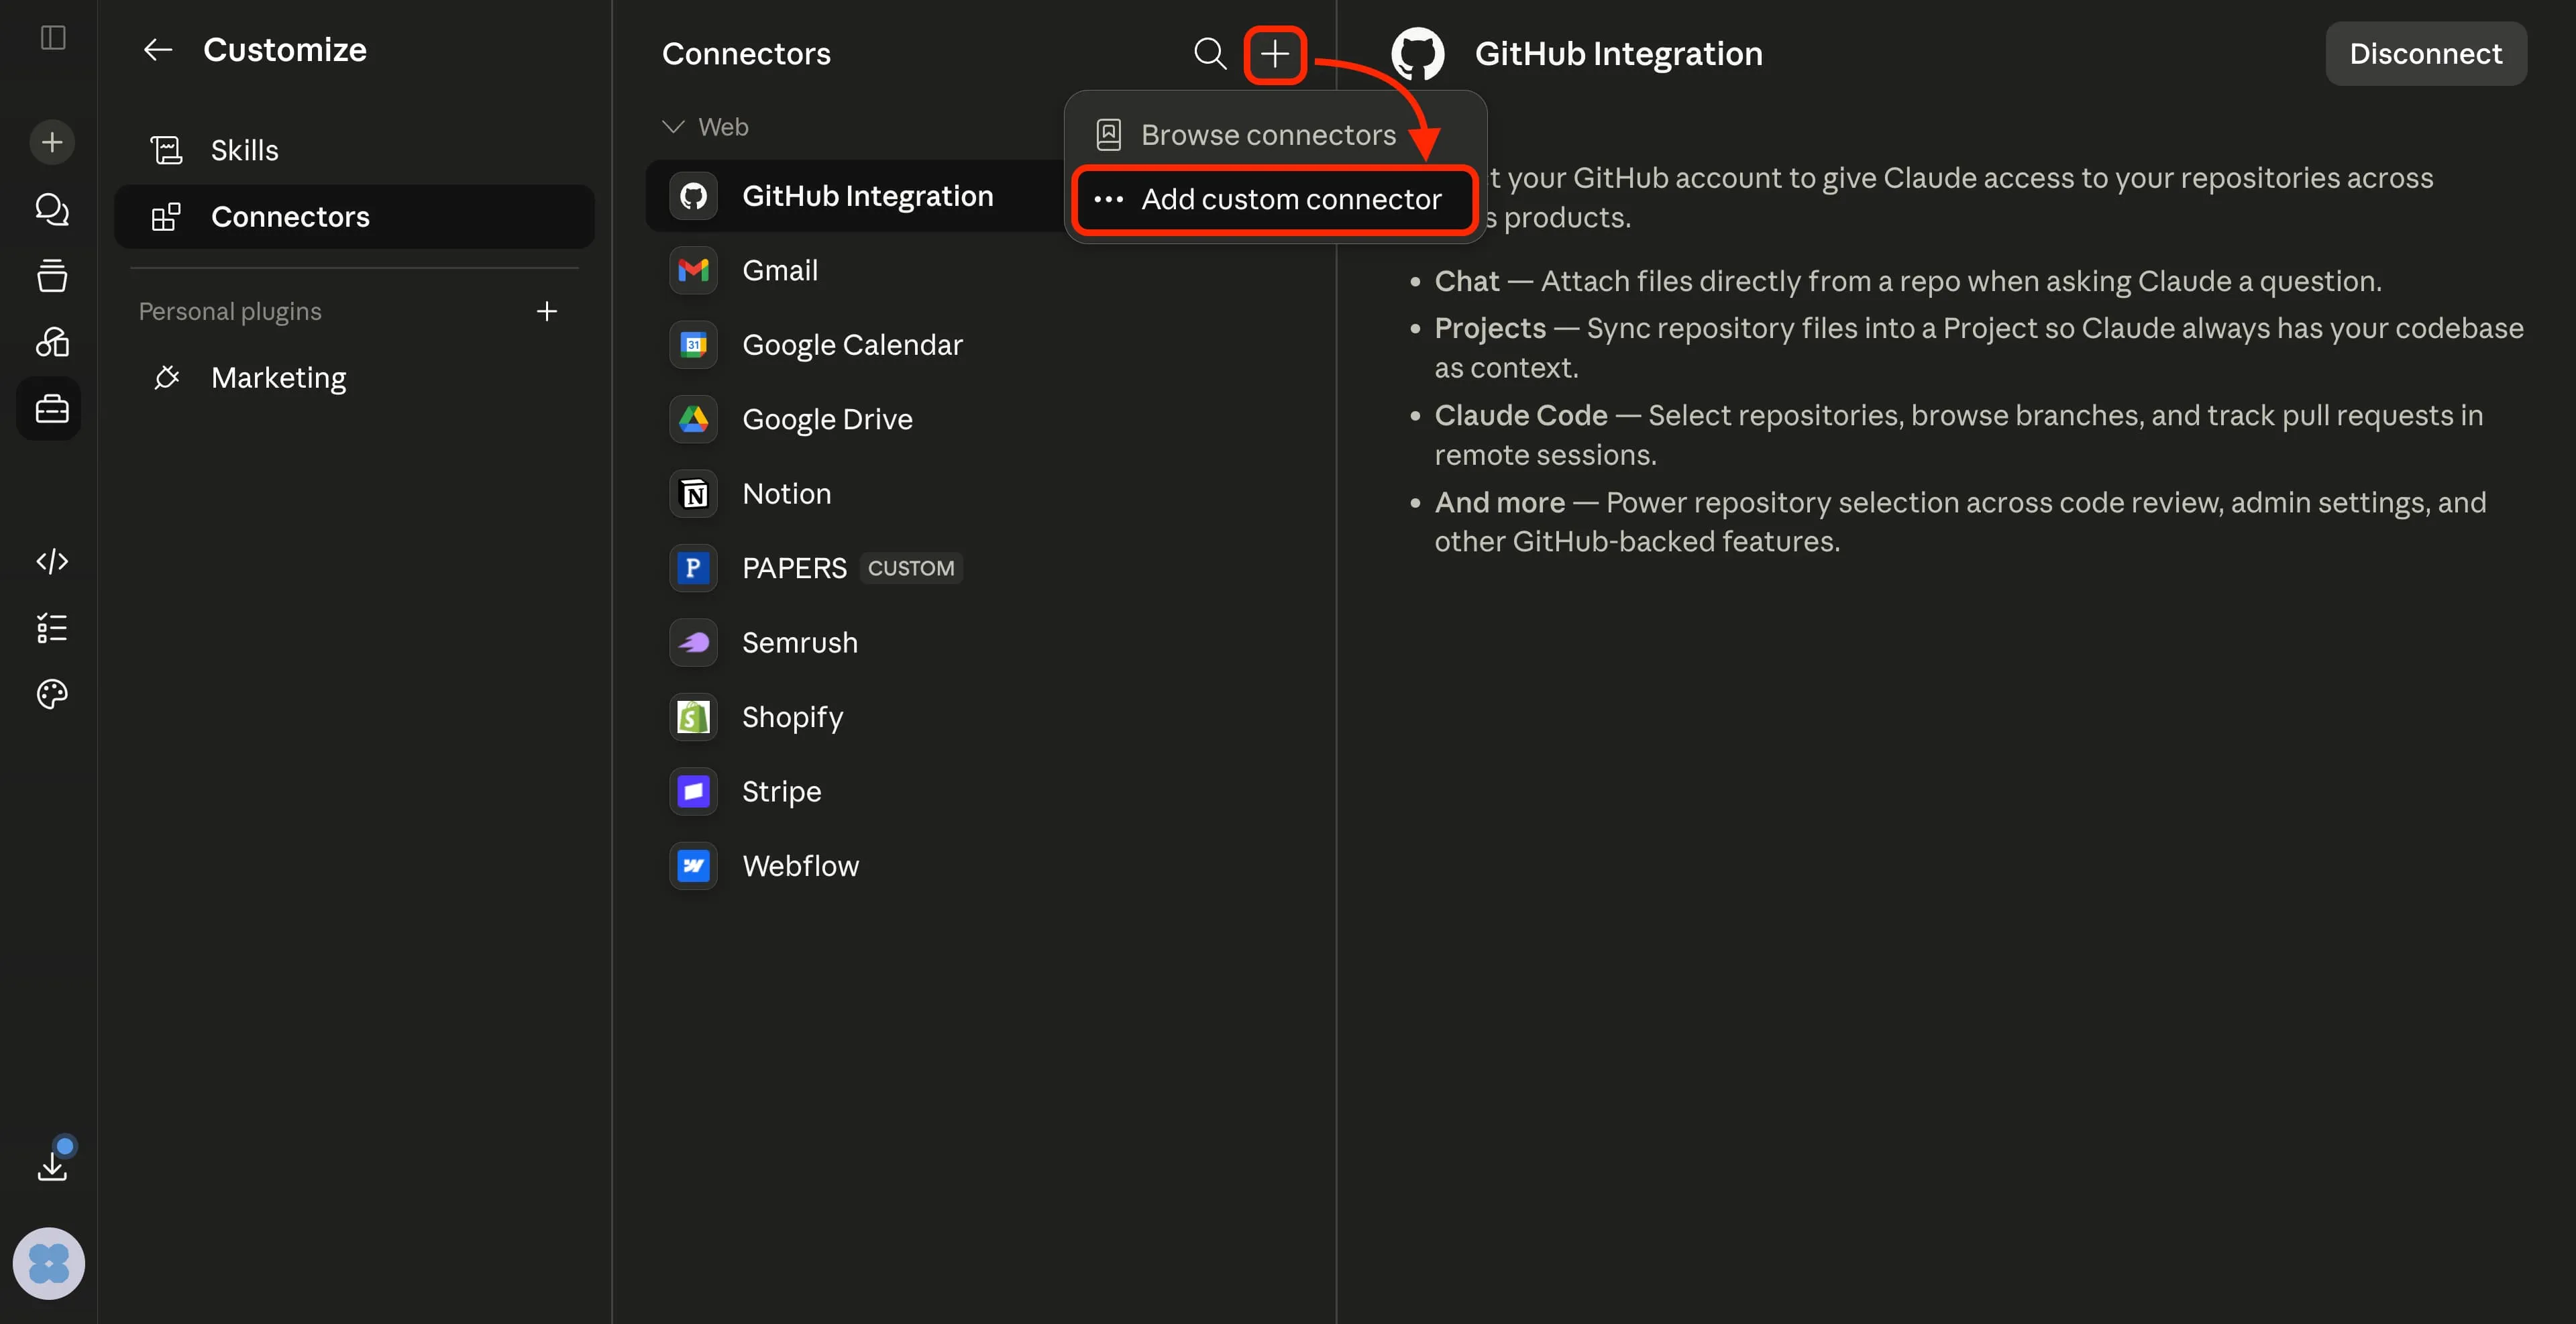
Task: Disconnect the GitHub Integration
Action: 2425,54
